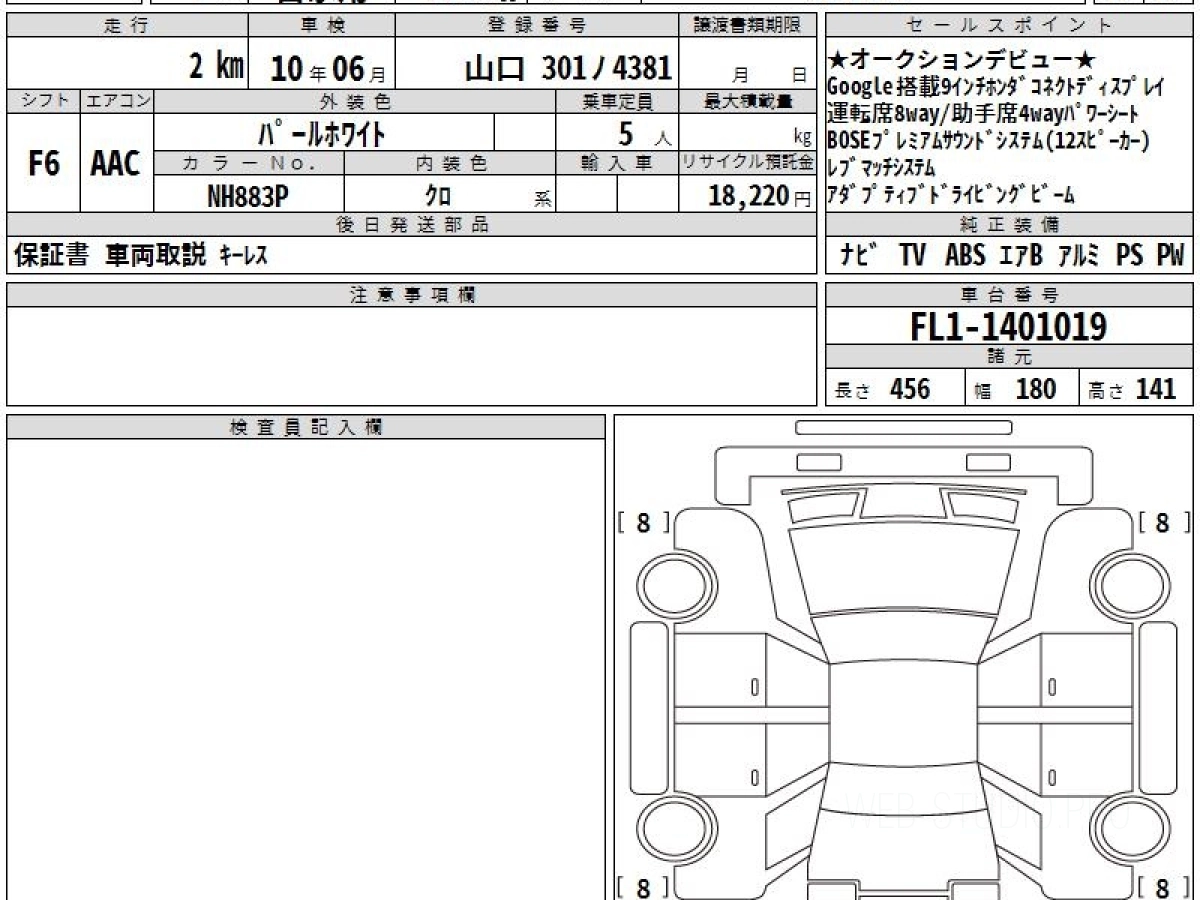The height and width of the screenshot is (900, 1200).
Task: Click the ★オークションデビュー★ line
Action: pos(963,62)
